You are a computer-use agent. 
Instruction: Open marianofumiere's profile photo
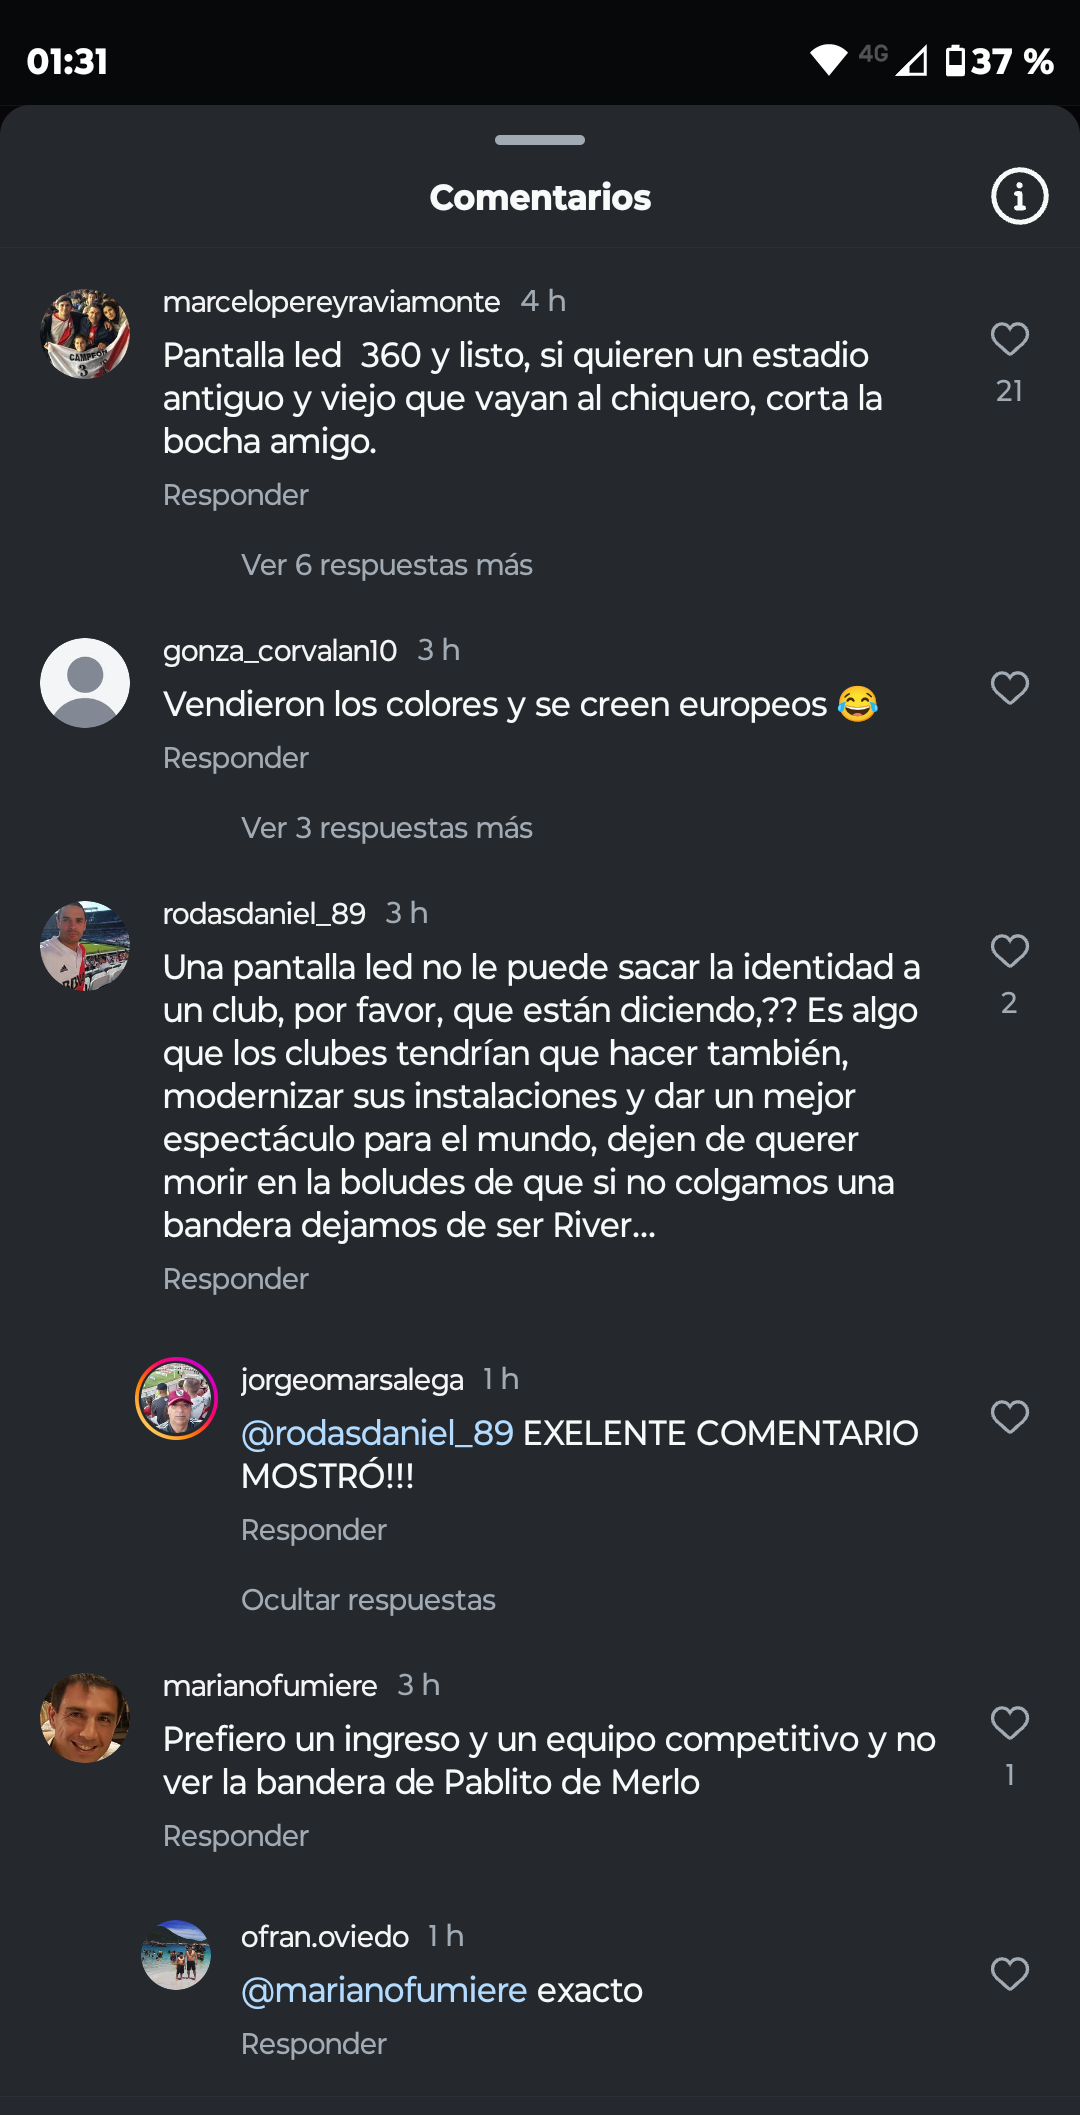click(x=85, y=1718)
